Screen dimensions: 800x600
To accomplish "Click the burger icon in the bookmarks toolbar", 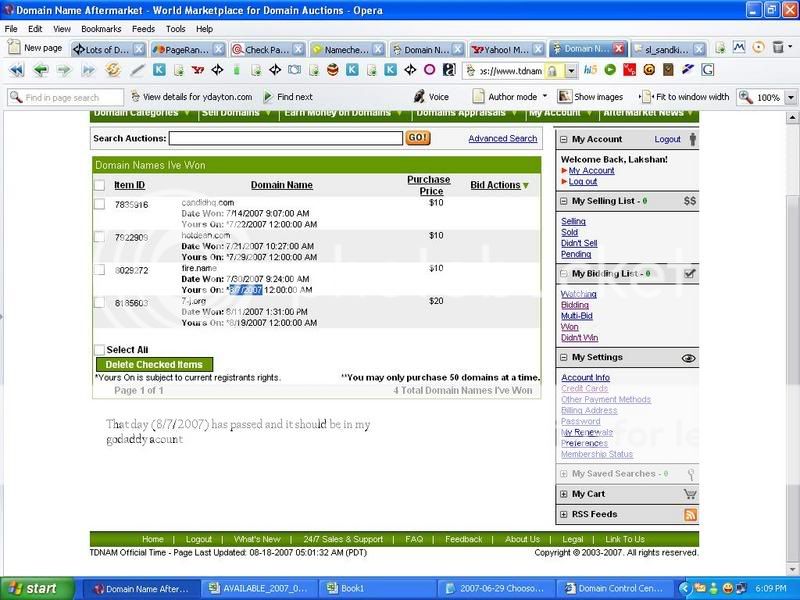I will 333,70.
